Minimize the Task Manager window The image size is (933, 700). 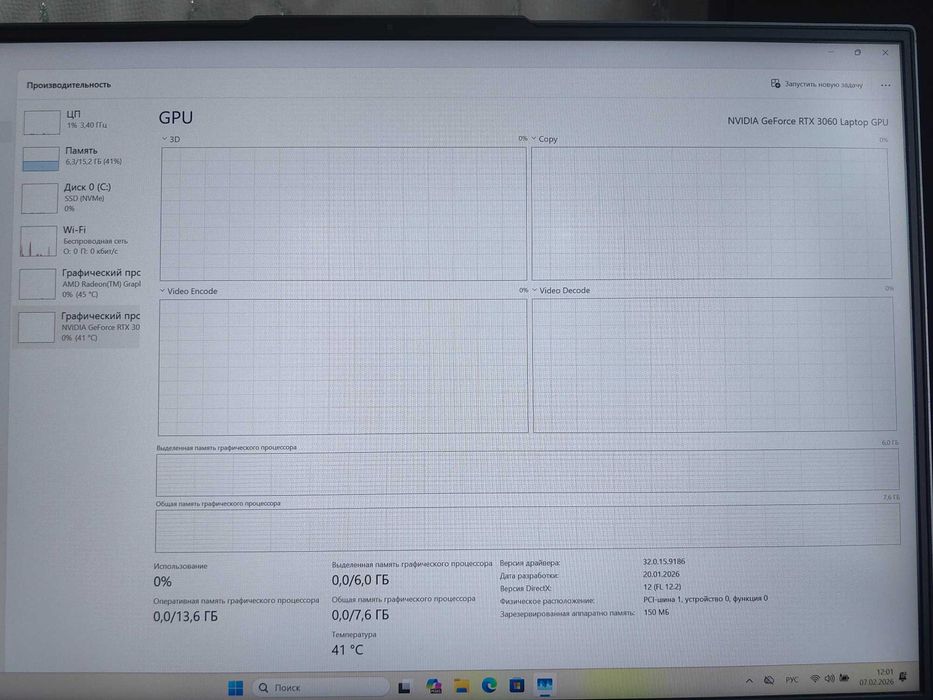pyautogui.click(x=831, y=52)
